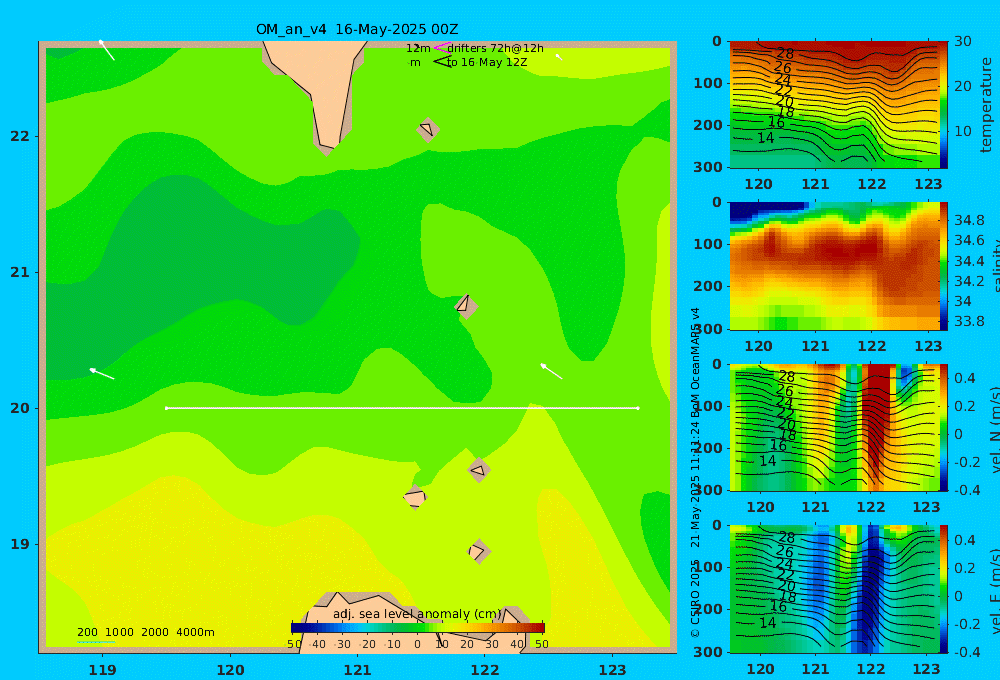
Task: Click the adj. sea level anomaly colorbar
Action: [x=418, y=628]
